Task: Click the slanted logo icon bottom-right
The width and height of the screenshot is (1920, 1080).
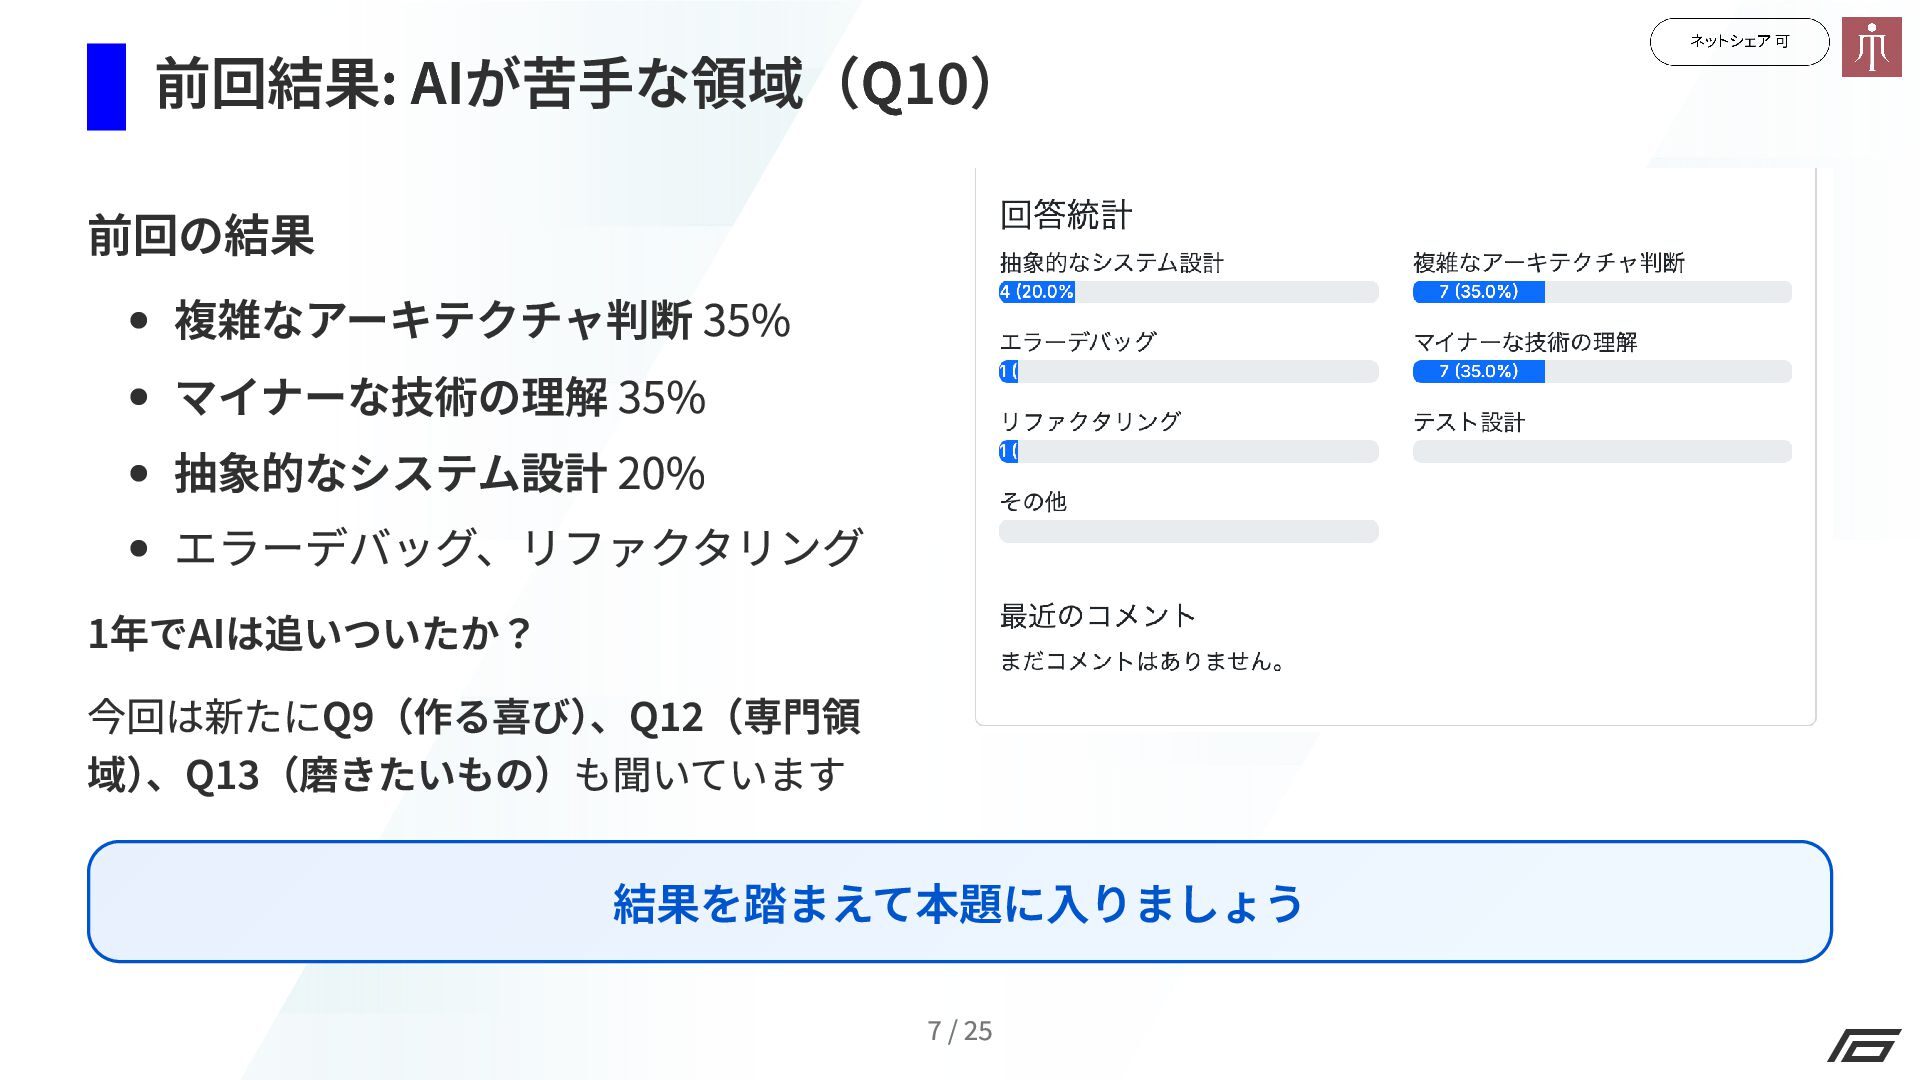Action: coord(1864,1045)
